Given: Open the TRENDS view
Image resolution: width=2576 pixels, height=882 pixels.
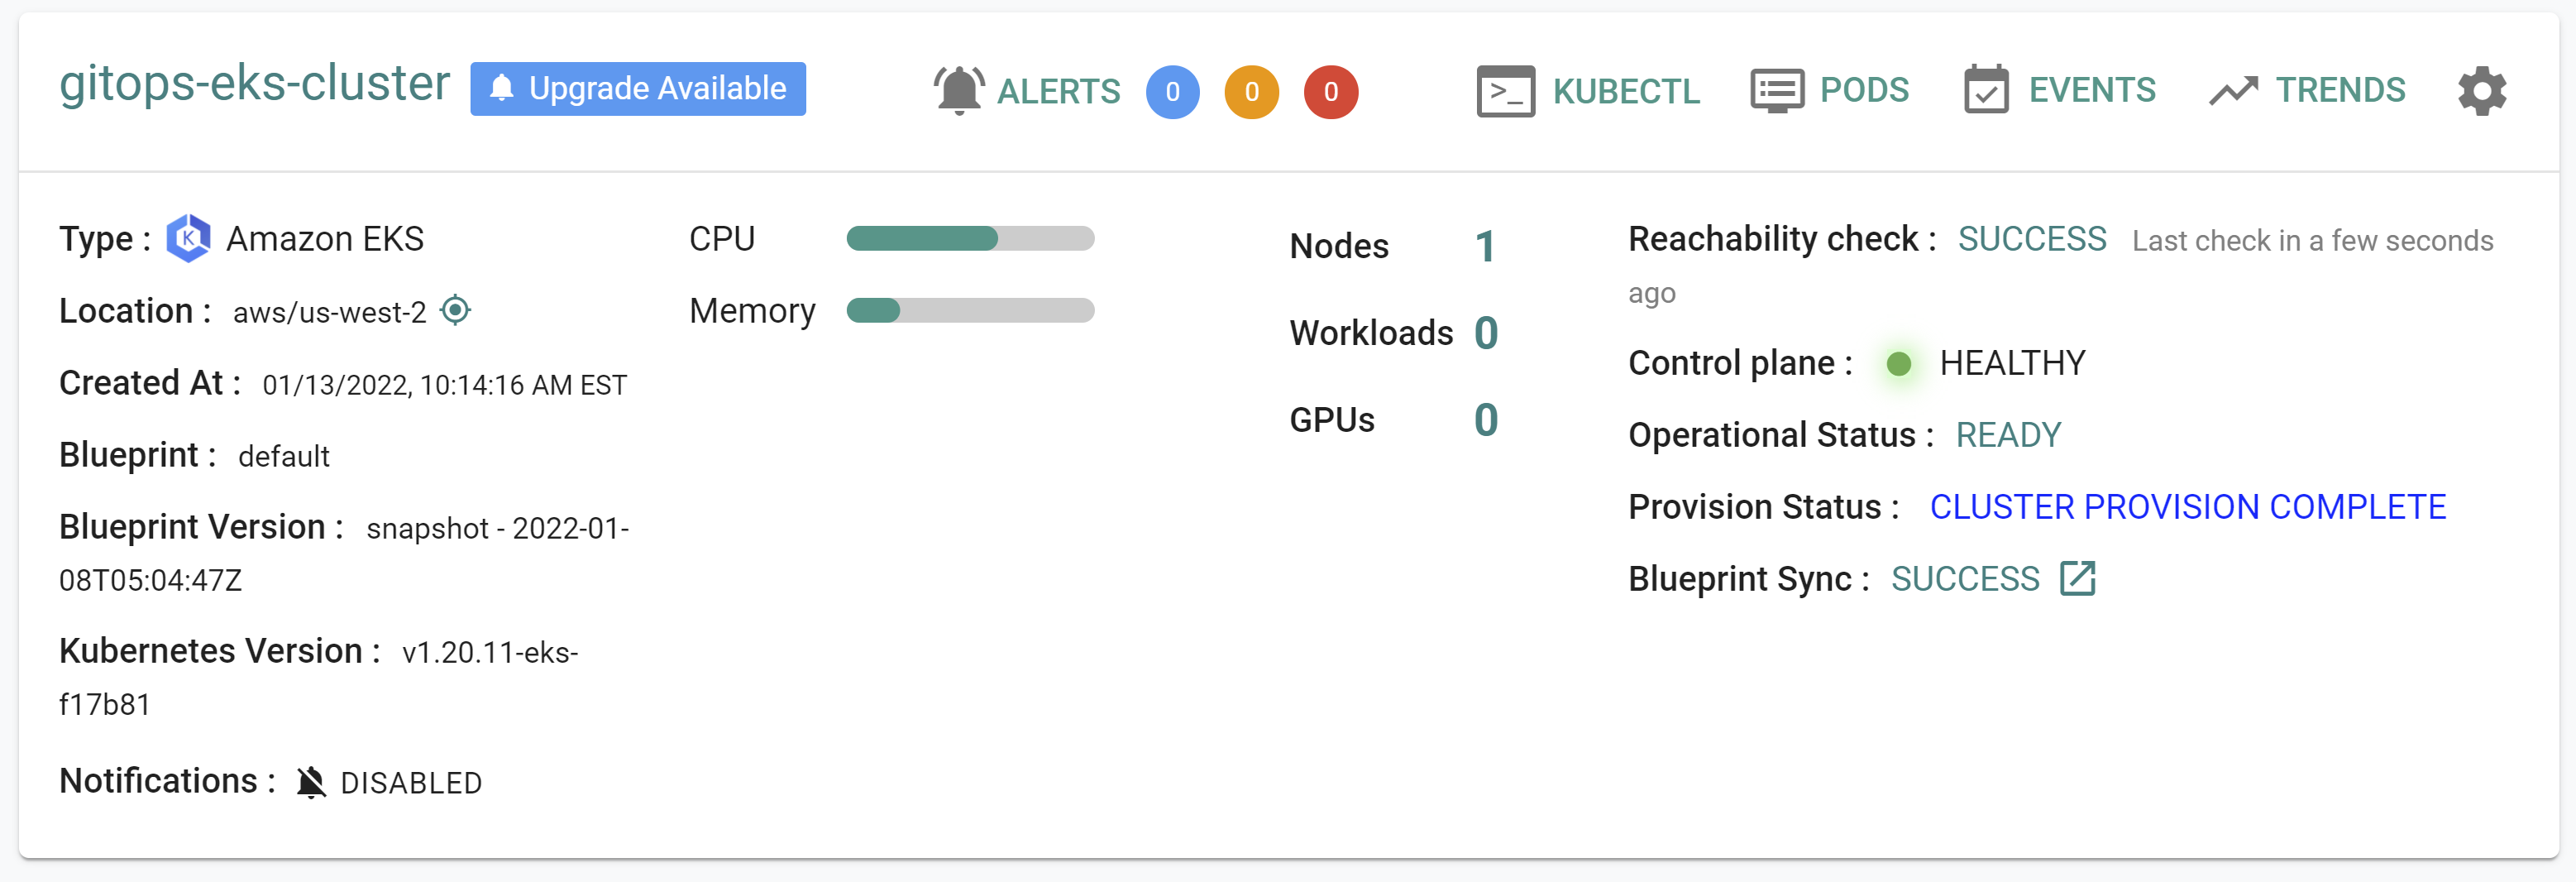Looking at the screenshot, I should pyautogui.click(x=2340, y=90).
